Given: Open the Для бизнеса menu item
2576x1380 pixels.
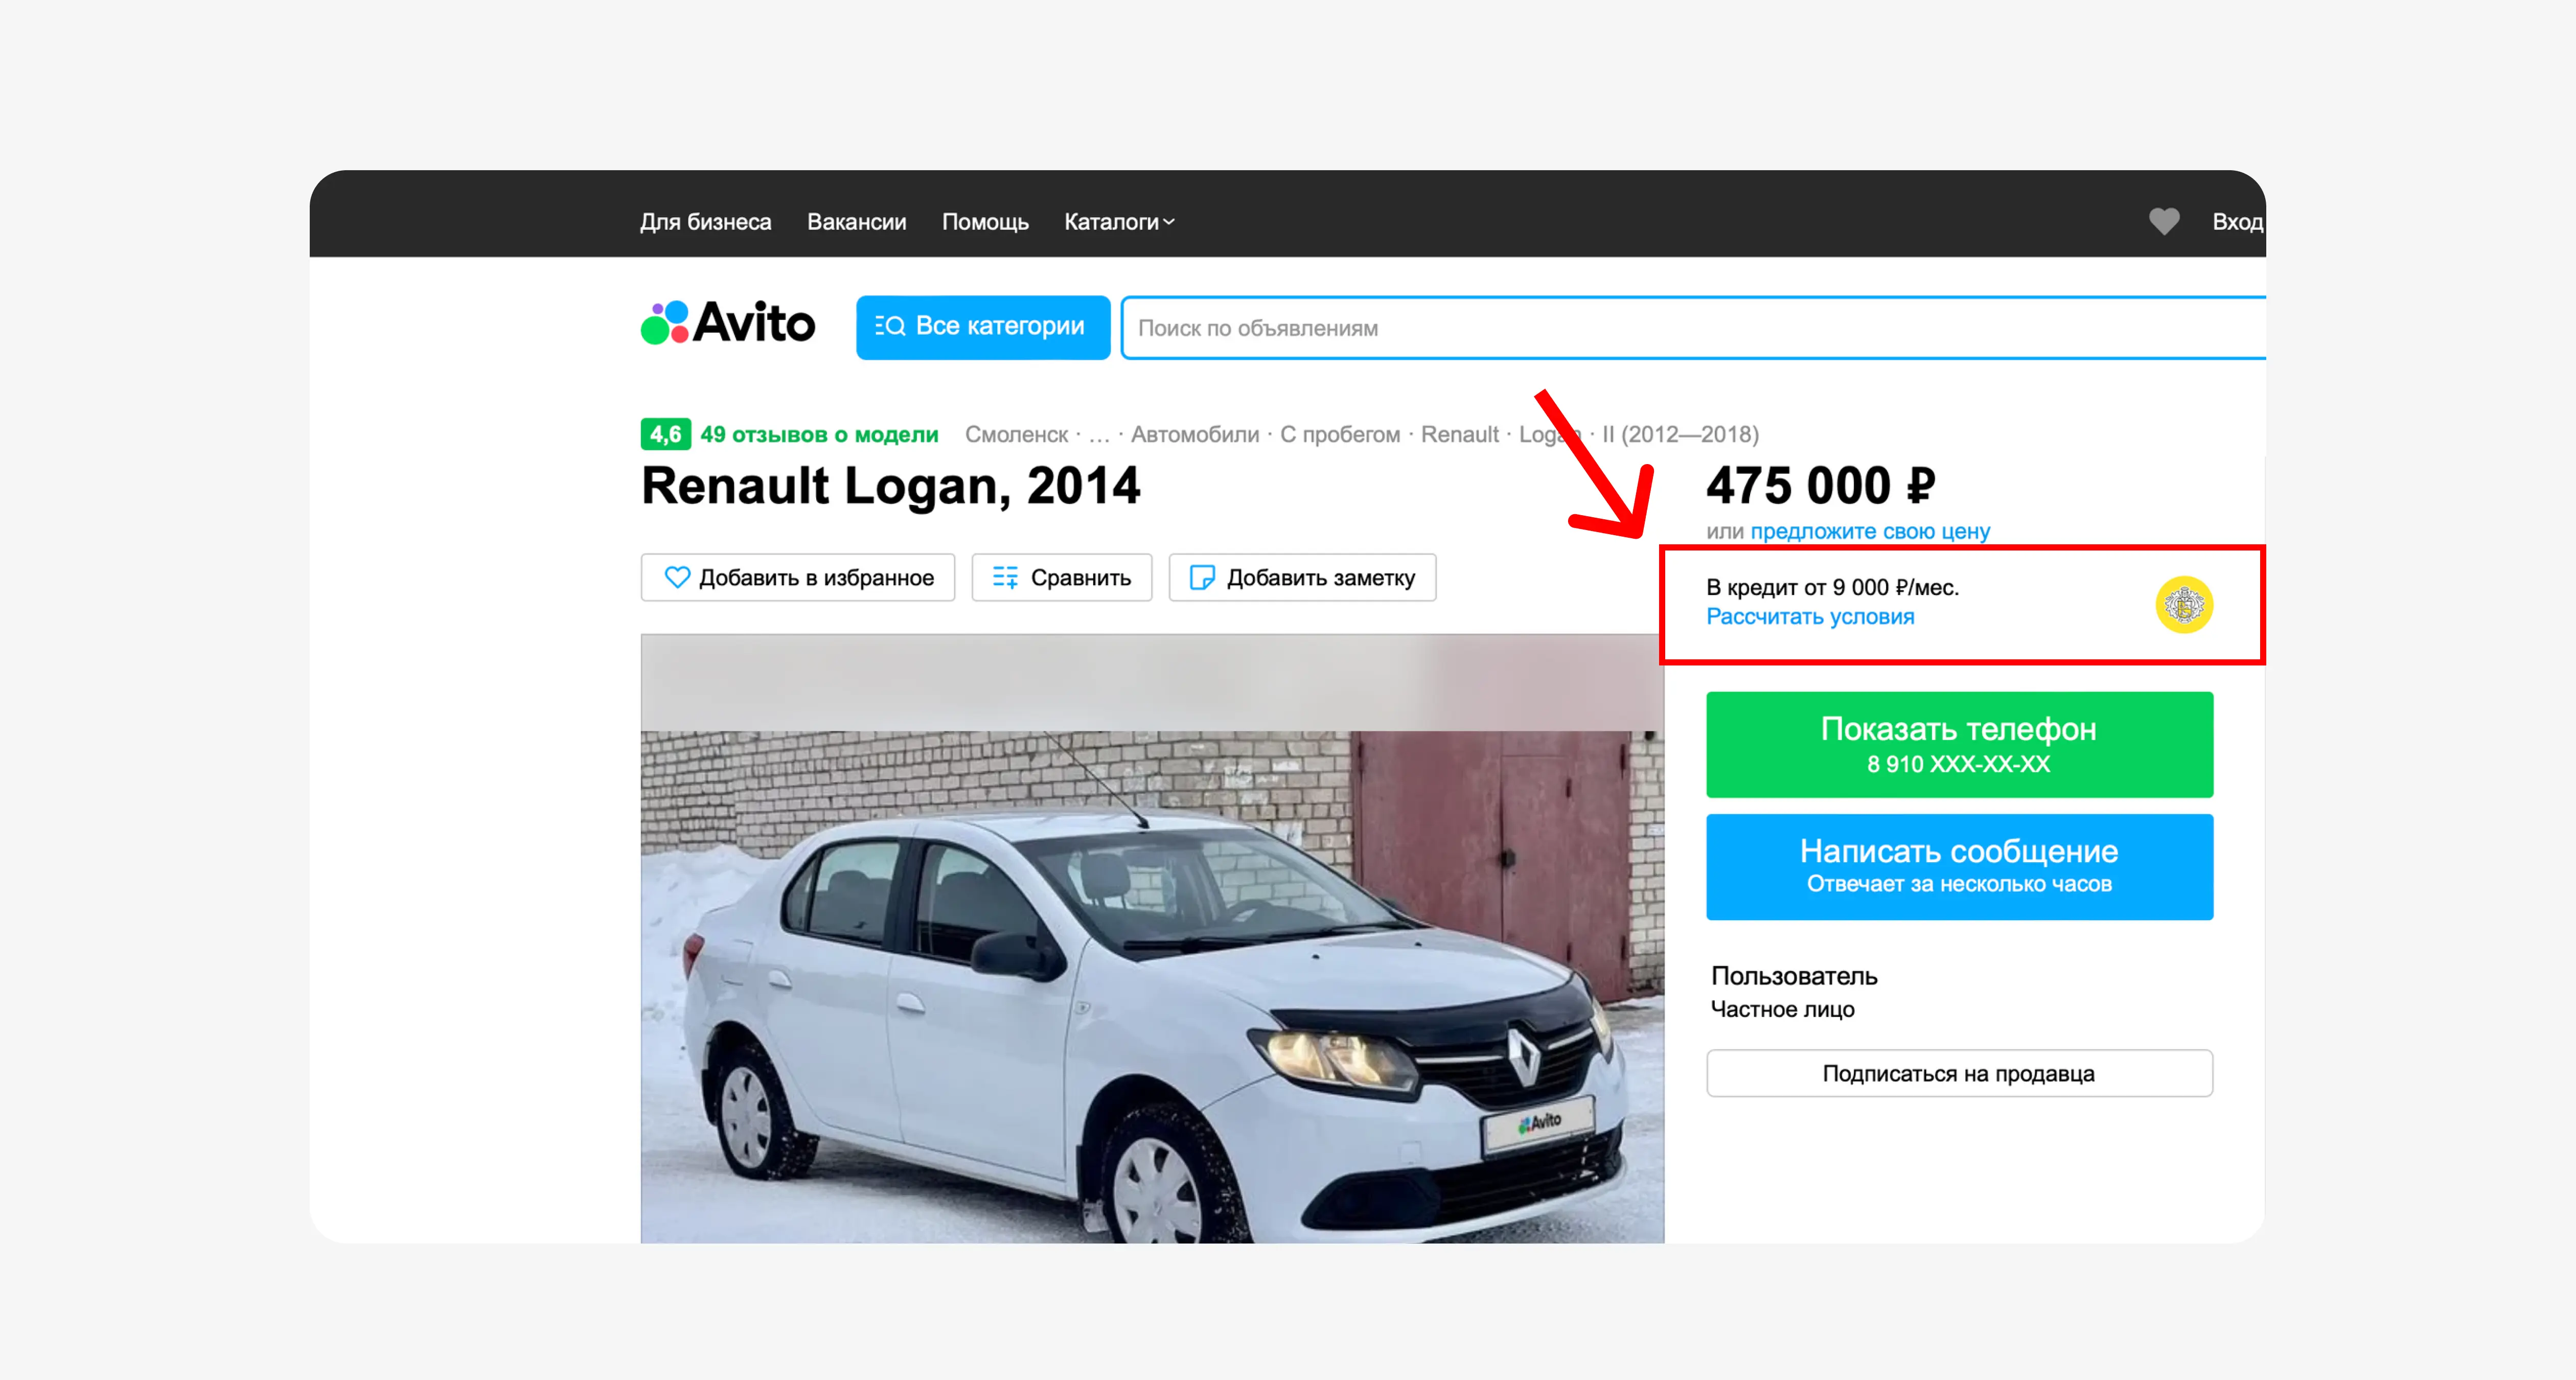Looking at the screenshot, I should click(706, 222).
